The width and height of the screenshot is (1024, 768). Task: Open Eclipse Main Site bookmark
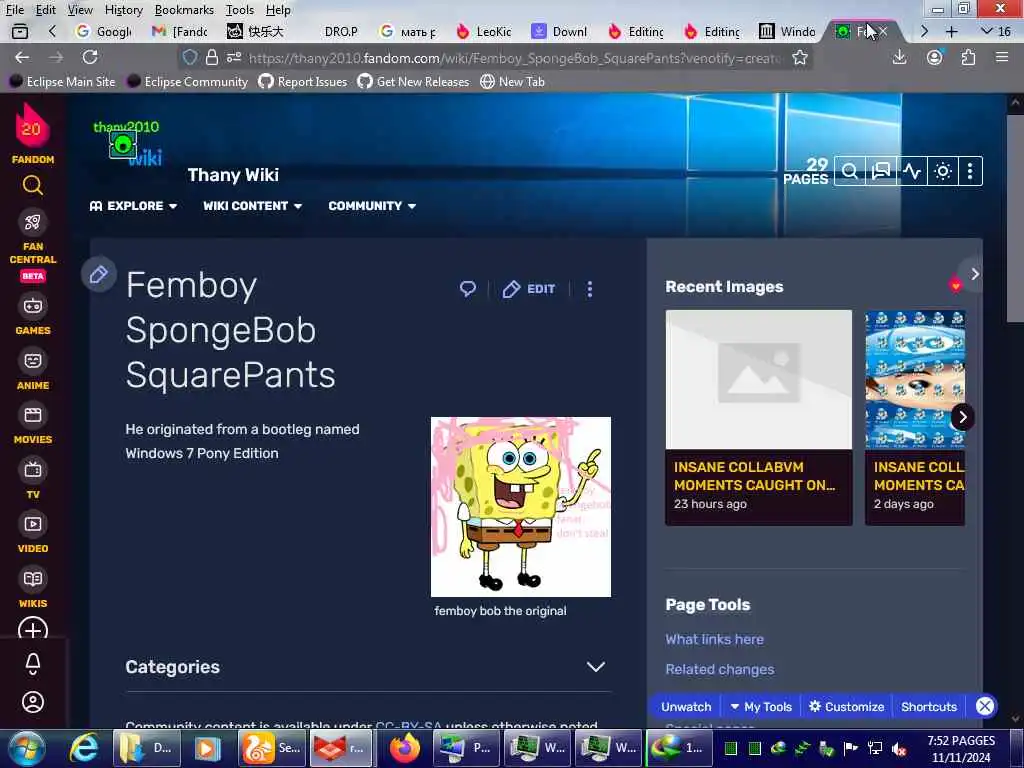[63, 82]
